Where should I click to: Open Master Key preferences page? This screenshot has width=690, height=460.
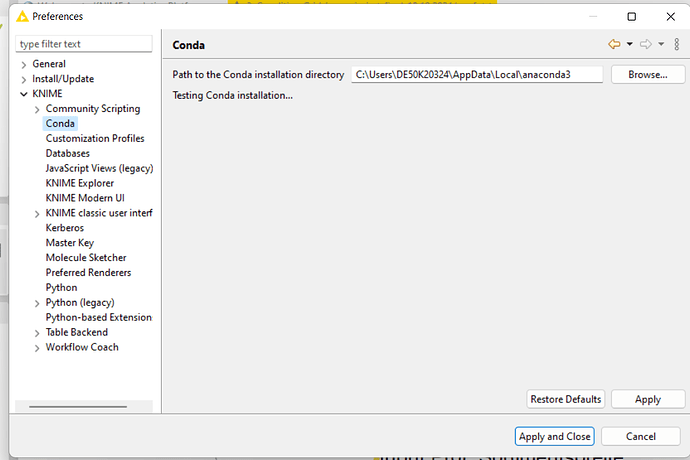tap(70, 243)
